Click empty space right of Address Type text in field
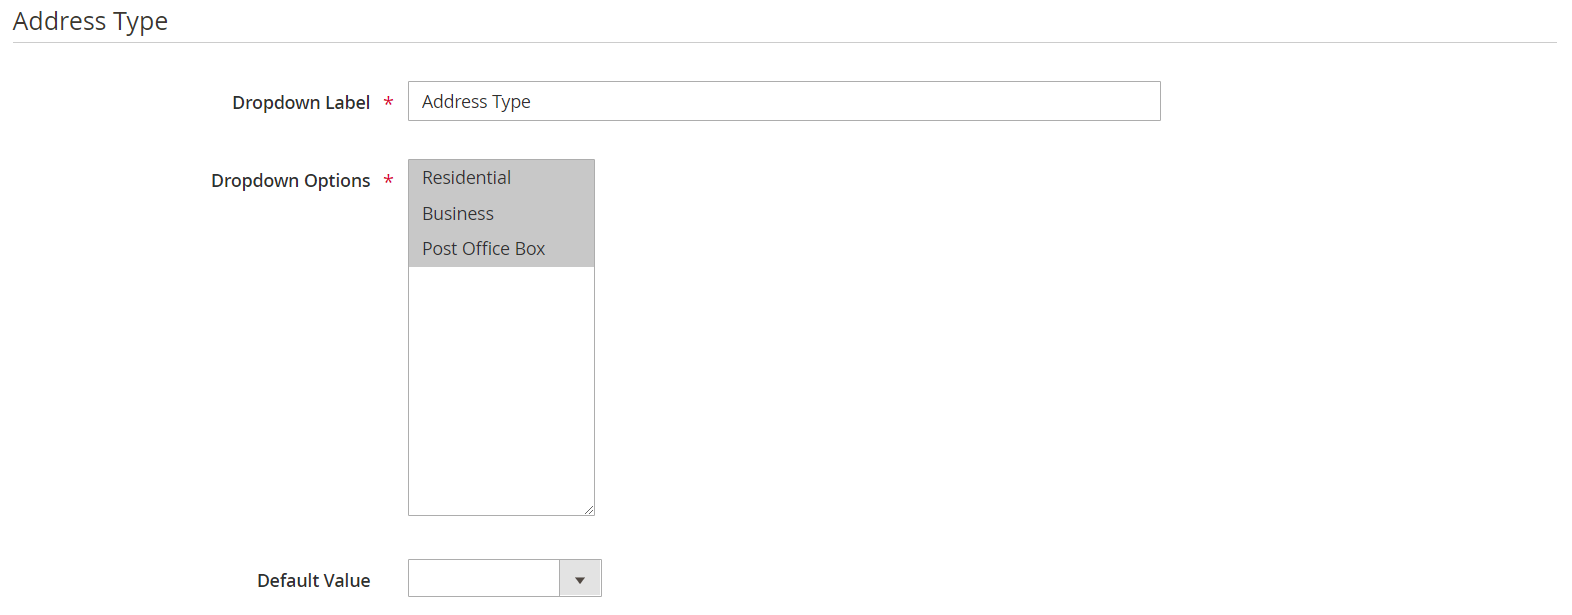Screen dimensions: 1572x615 pos(845,101)
